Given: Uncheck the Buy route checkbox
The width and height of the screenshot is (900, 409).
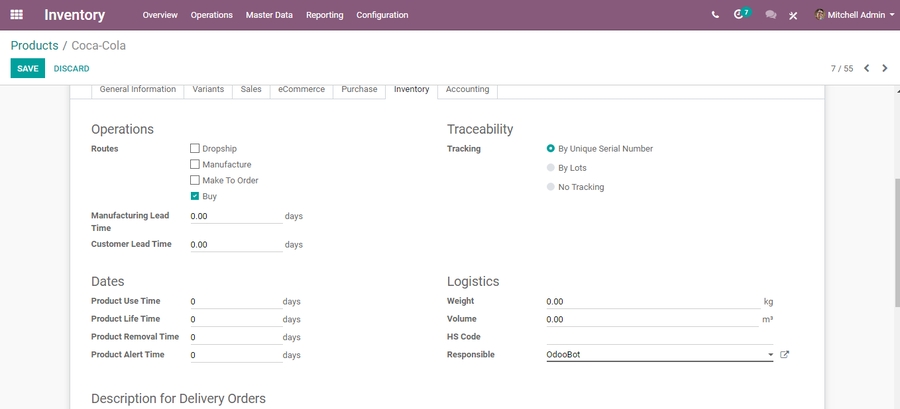Looking at the screenshot, I should coord(195,197).
